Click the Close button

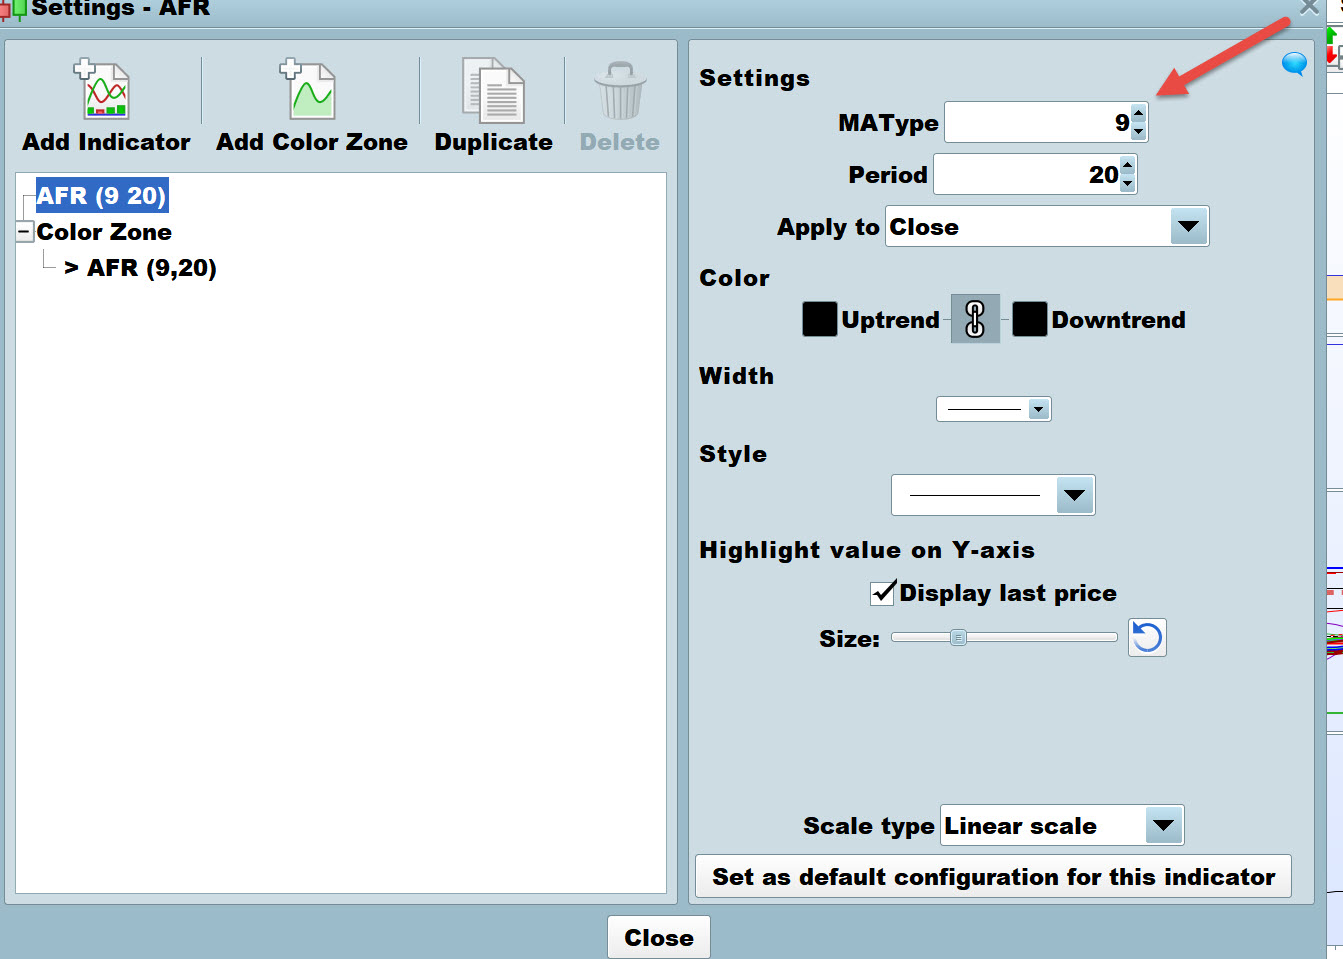tap(659, 937)
